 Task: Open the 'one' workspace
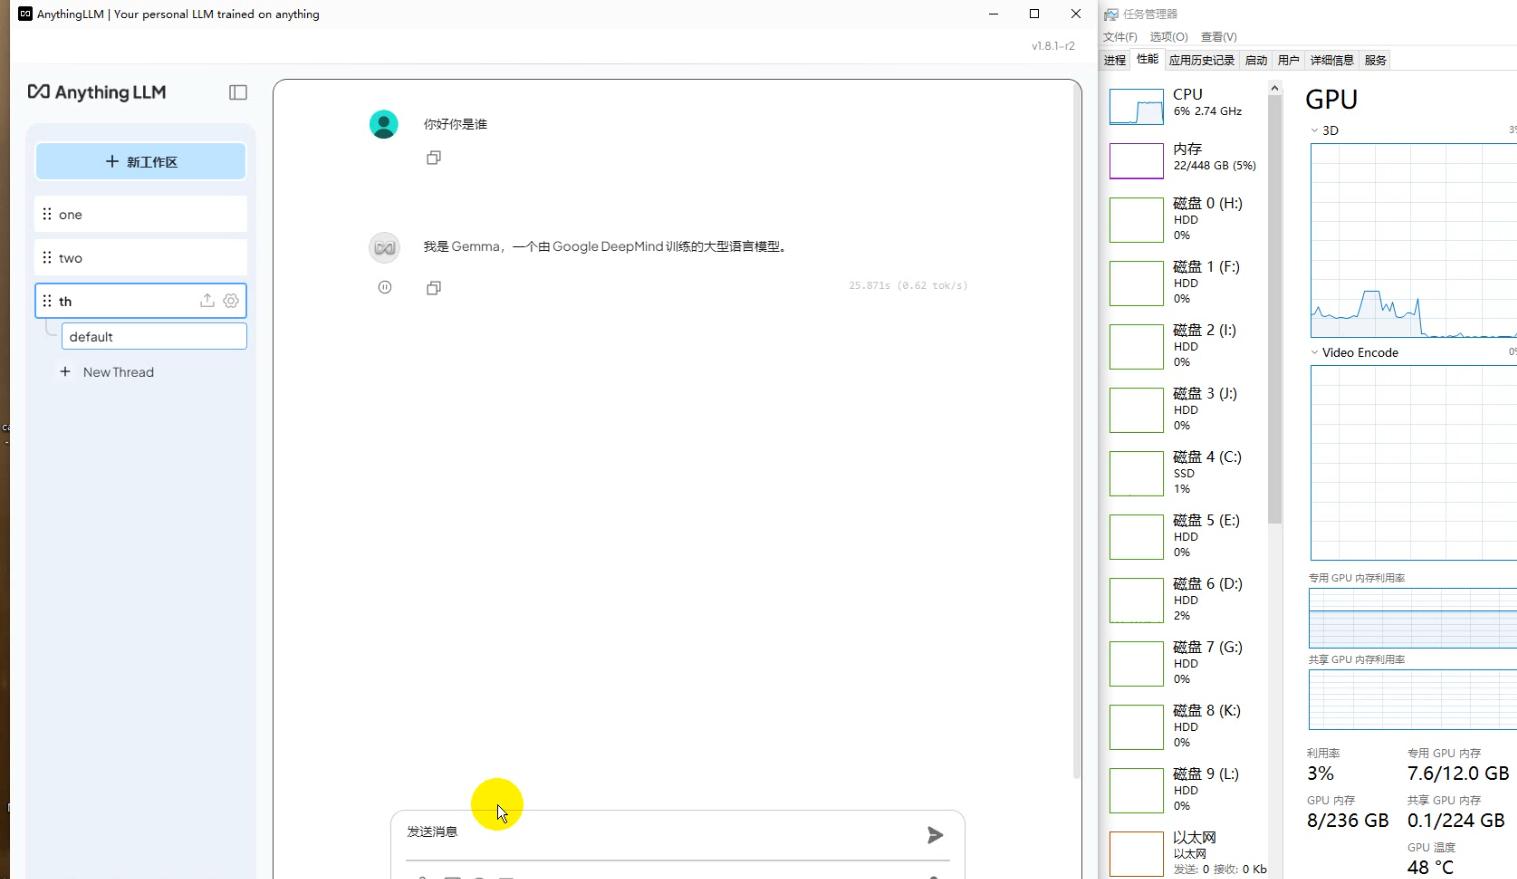point(141,214)
